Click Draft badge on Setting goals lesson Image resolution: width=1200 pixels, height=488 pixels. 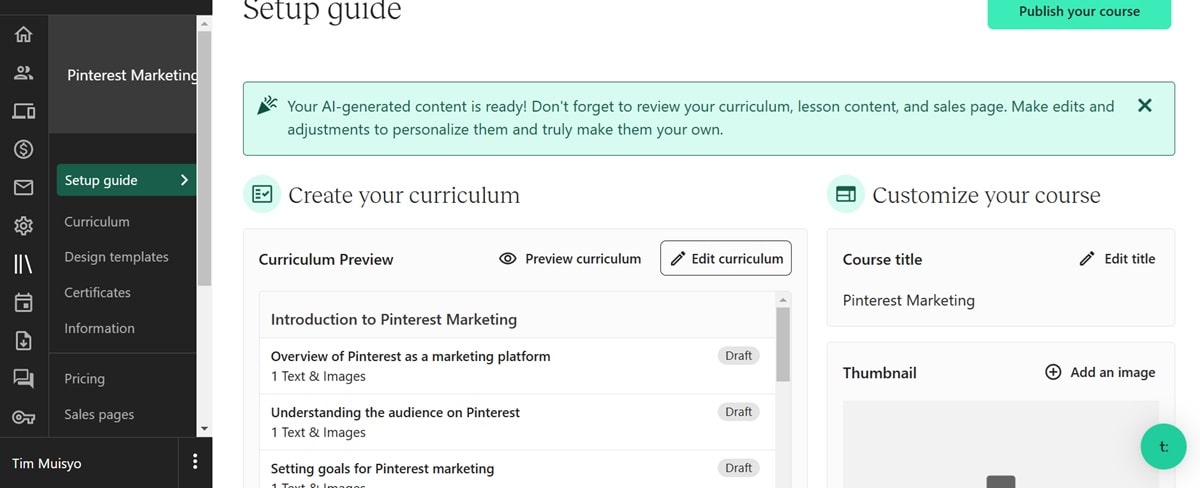[x=739, y=468]
